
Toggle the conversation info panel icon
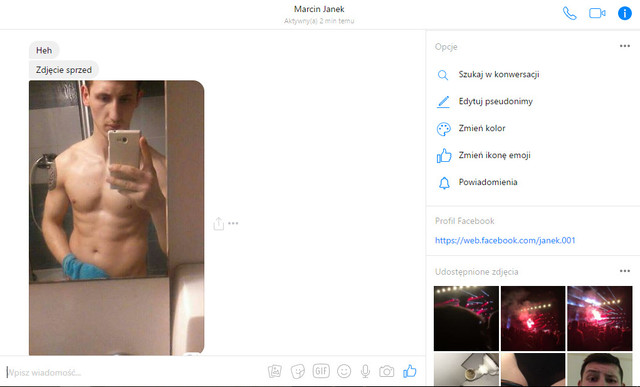(x=624, y=13)
